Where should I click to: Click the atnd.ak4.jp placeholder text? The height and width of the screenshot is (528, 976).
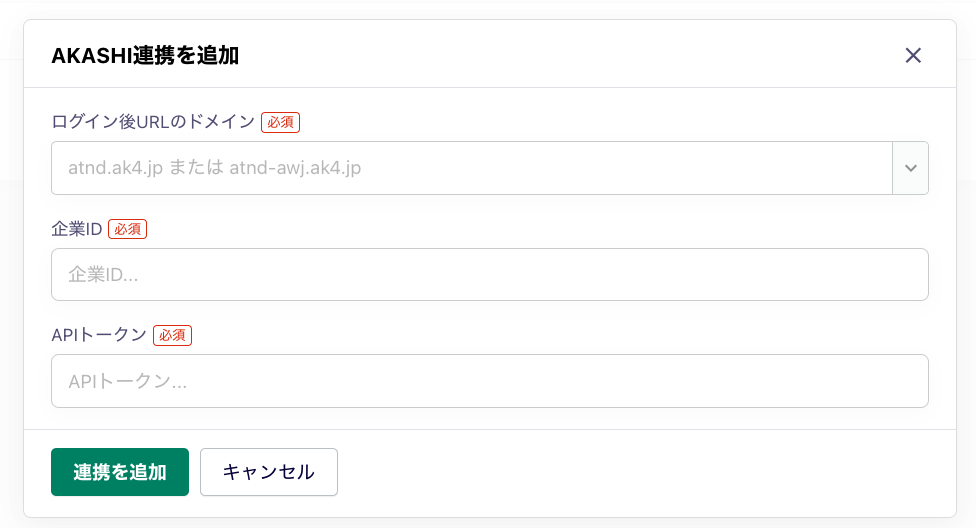tap(215, 168)
